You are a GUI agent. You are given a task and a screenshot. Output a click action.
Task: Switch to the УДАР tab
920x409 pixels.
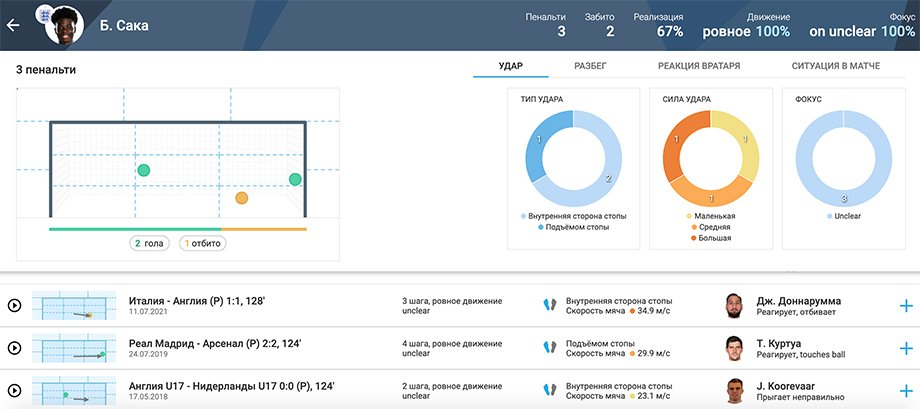pyautogui.click(x=510, y=66)
